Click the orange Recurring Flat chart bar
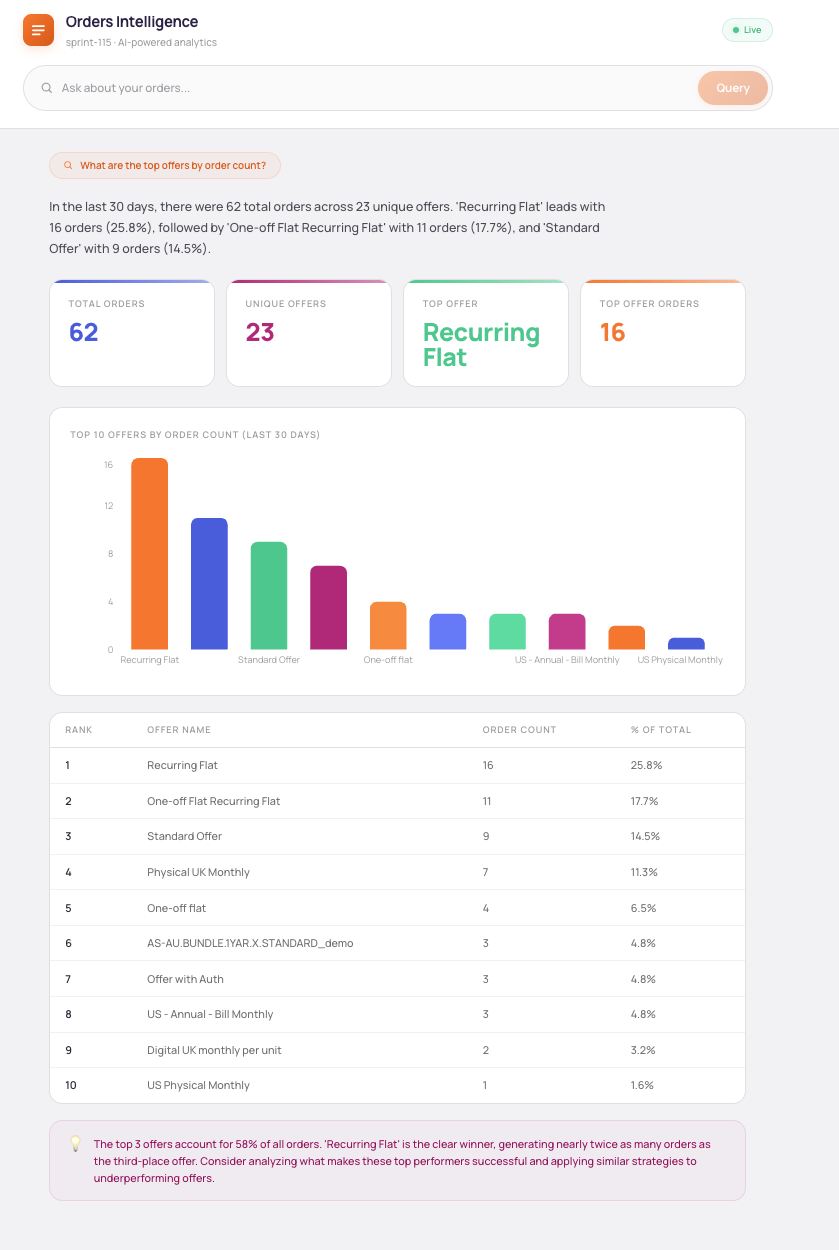Screen dimensions: 839x1250 coord(149,554)
